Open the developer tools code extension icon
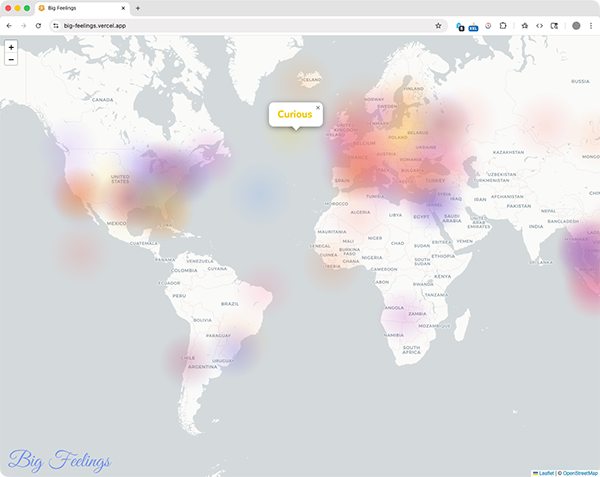Viewport: 600px width, 477px height. pos(540,25)
